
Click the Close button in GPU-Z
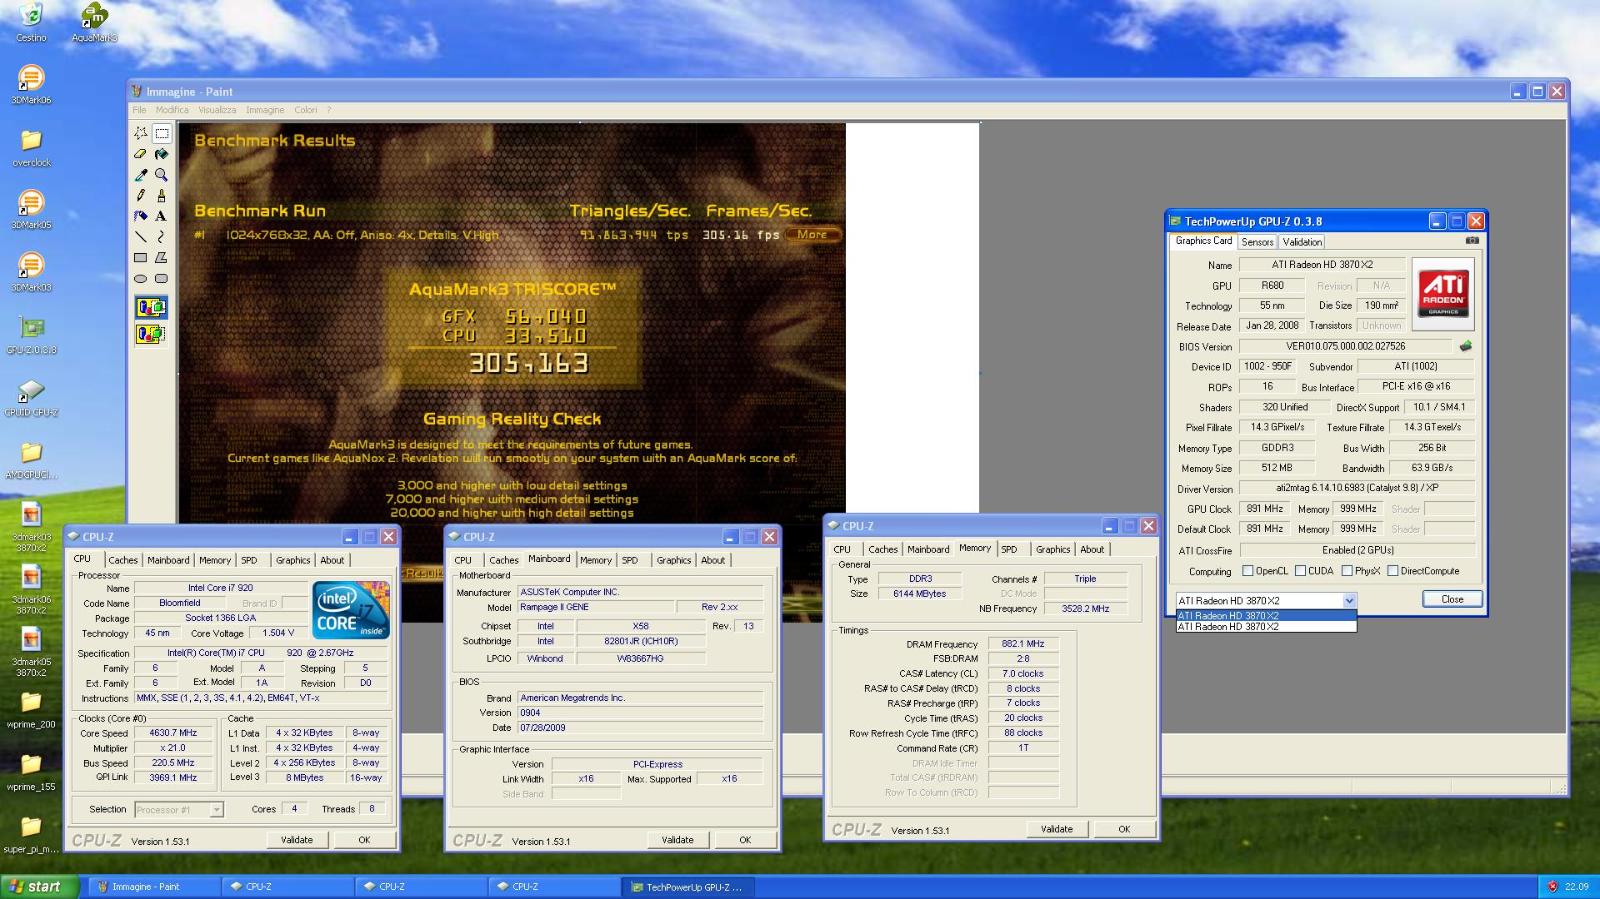[x=1452, y=599]
